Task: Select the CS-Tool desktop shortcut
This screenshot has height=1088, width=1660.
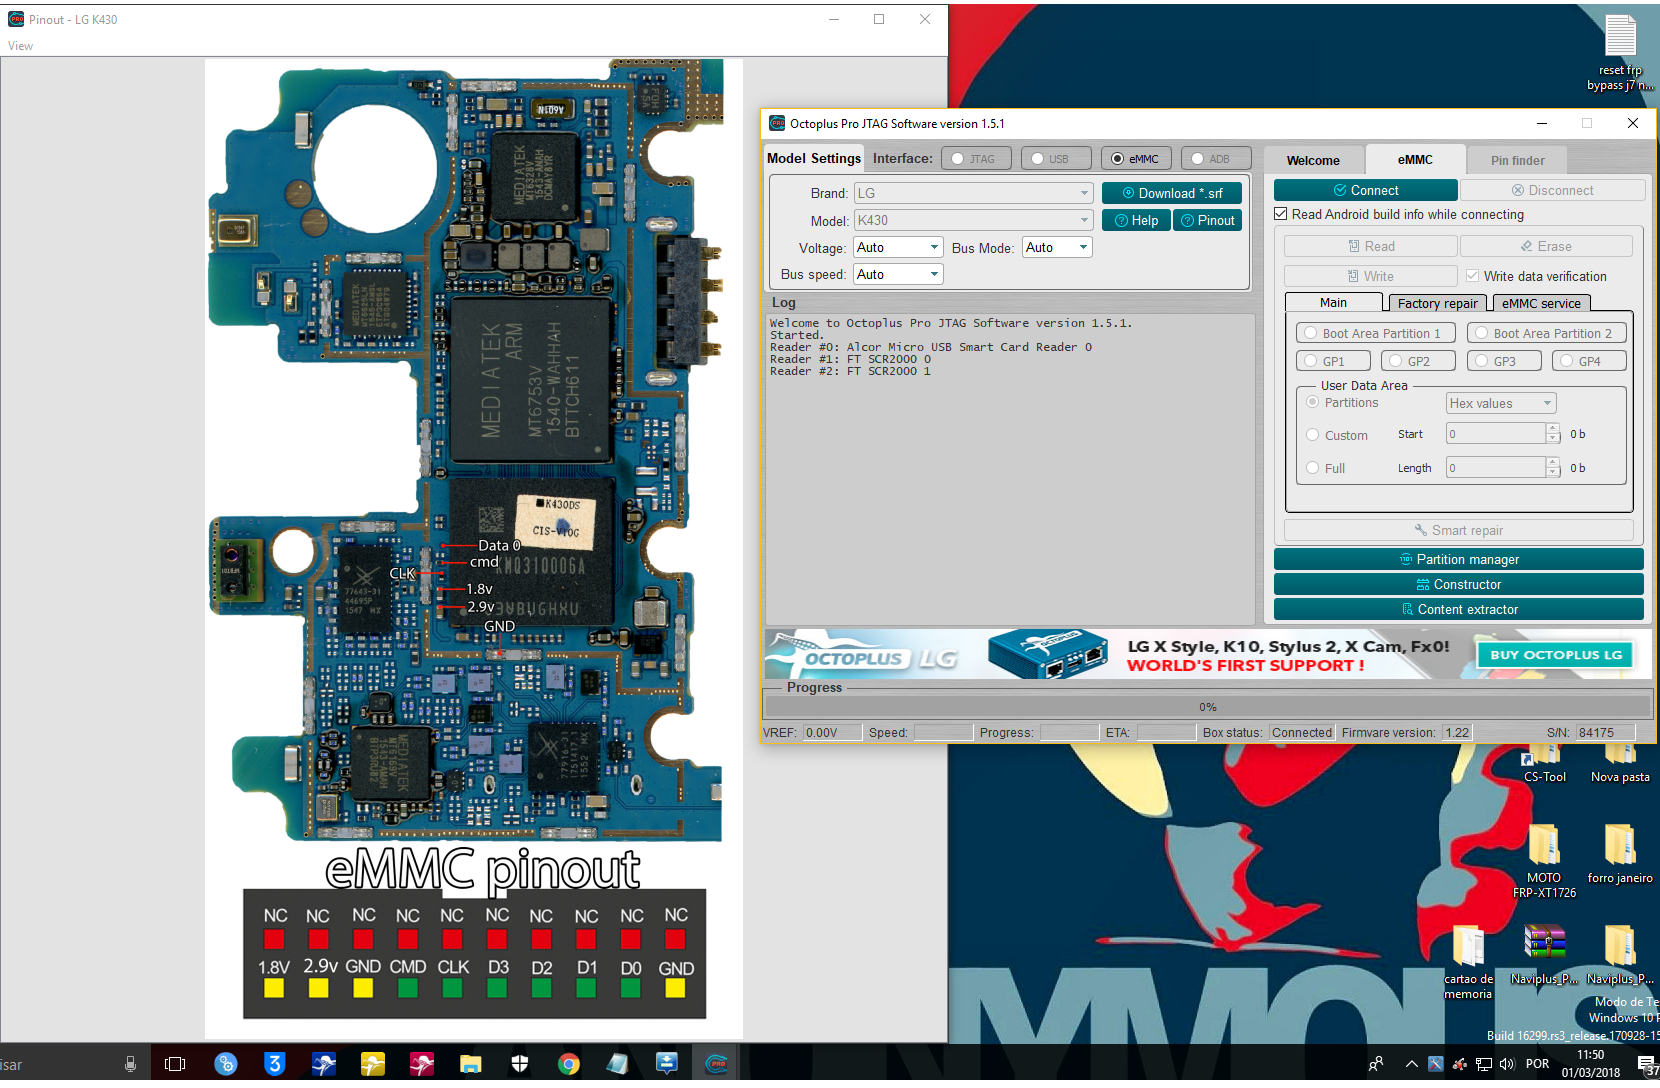Action: pyautogui.click(x=1544, y=765)
